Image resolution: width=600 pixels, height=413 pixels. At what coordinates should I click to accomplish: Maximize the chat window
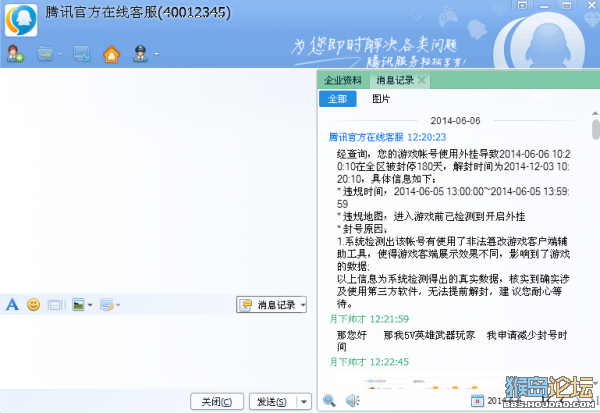tap(566, 5)
